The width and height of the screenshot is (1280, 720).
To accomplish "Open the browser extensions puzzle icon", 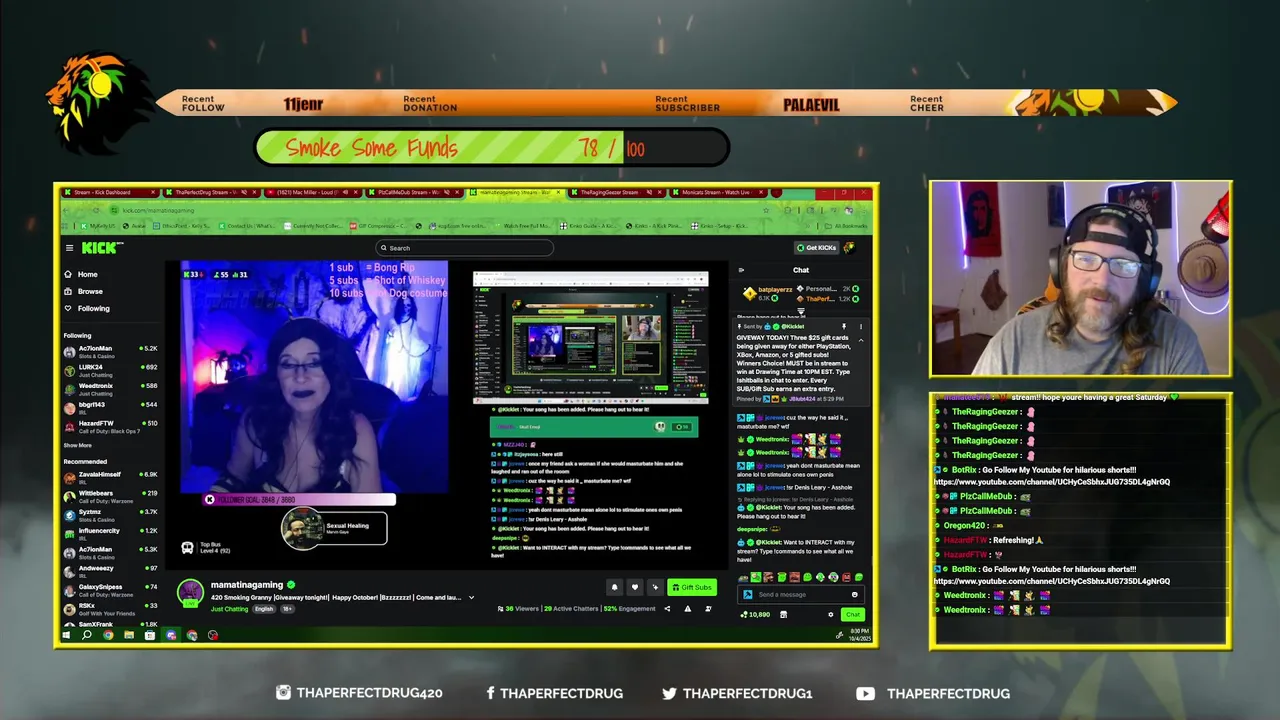I will [787, 210].
